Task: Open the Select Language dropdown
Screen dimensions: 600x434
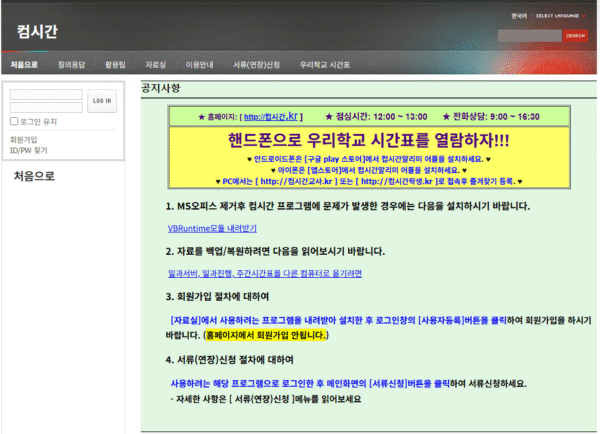Action: tap(561, 16)
